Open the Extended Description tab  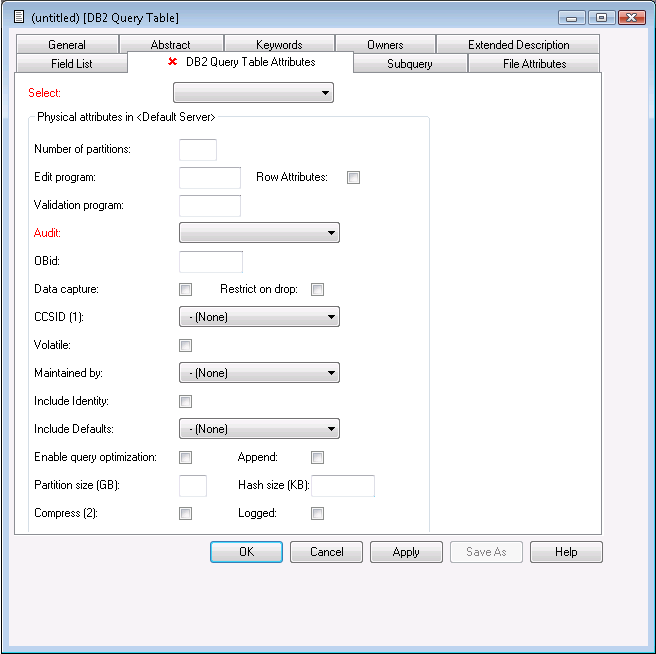pos(518,45)
